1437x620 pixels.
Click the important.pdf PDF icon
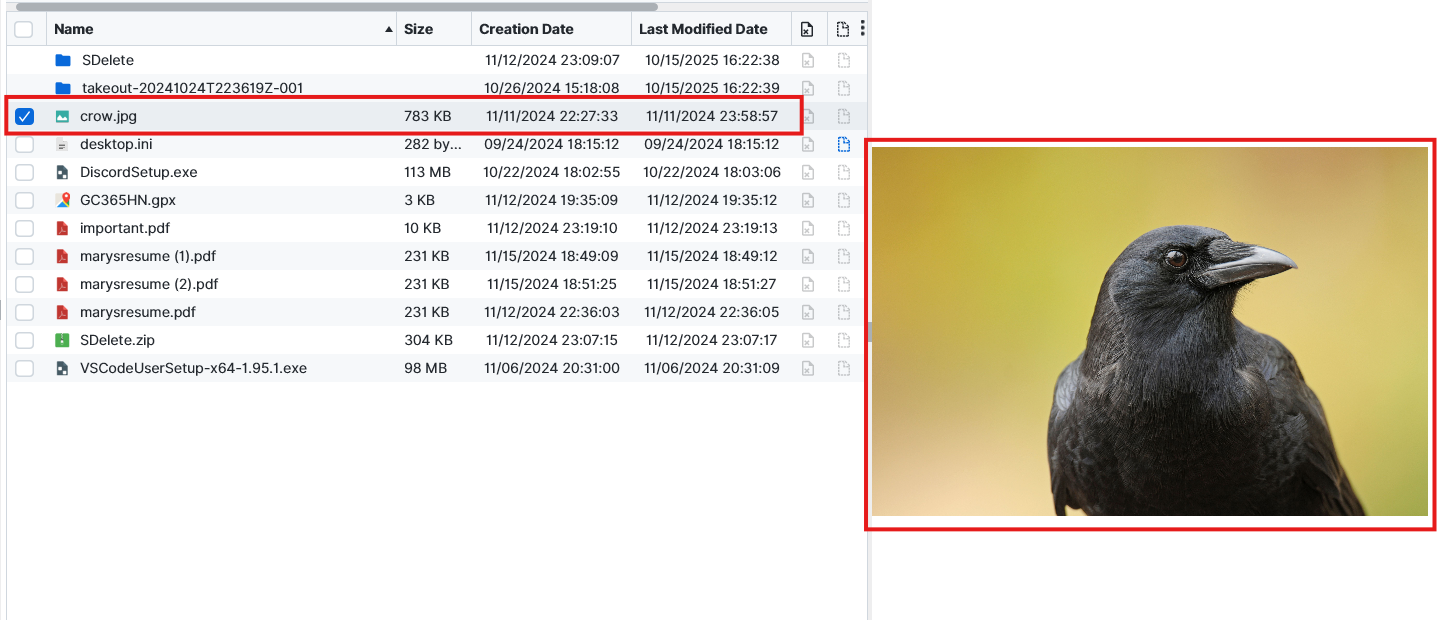pos(62,228)
